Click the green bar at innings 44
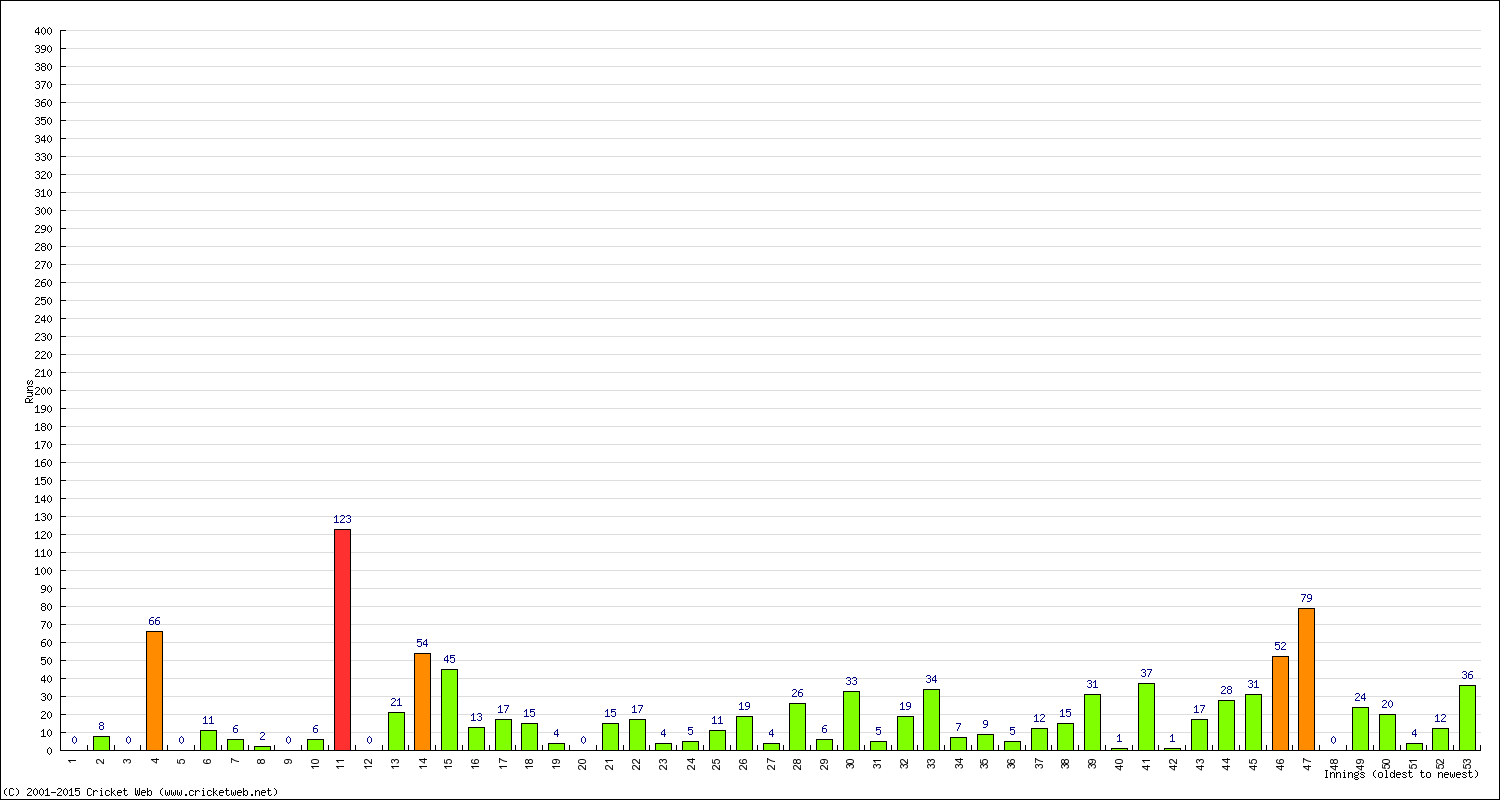The width and height of the screenshot is (1500, 800). 1226,725
